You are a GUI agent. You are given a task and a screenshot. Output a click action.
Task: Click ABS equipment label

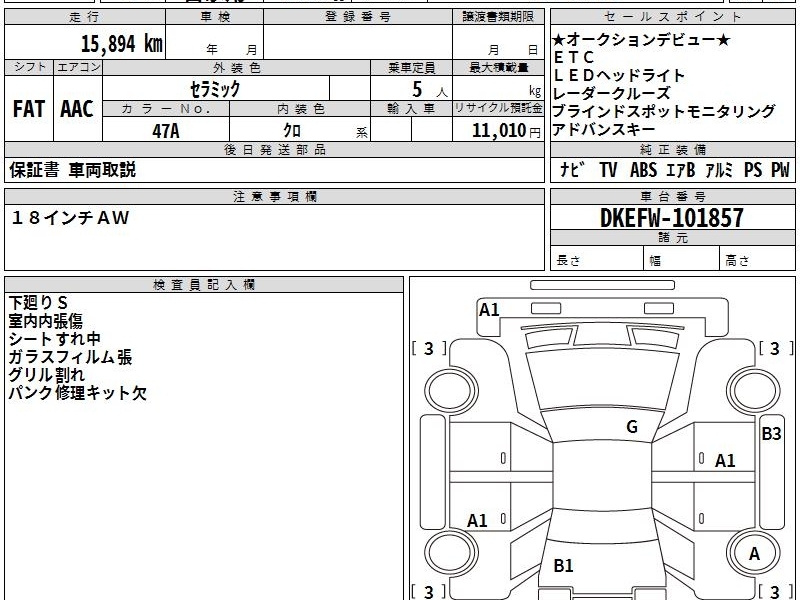[x=643, y=170]
